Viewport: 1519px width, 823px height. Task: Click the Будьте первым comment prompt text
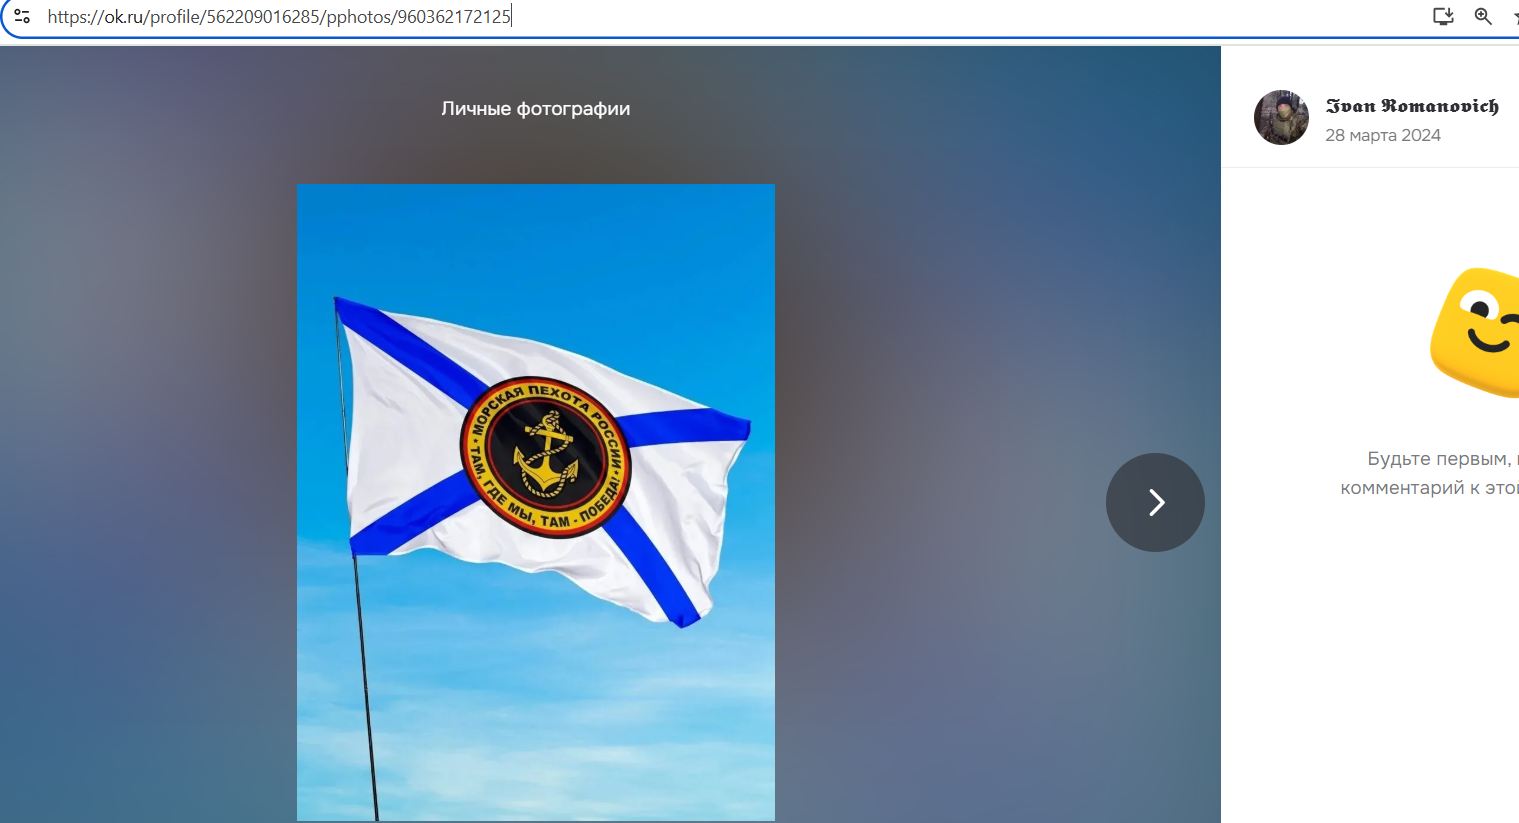(x=1442, y=459)
